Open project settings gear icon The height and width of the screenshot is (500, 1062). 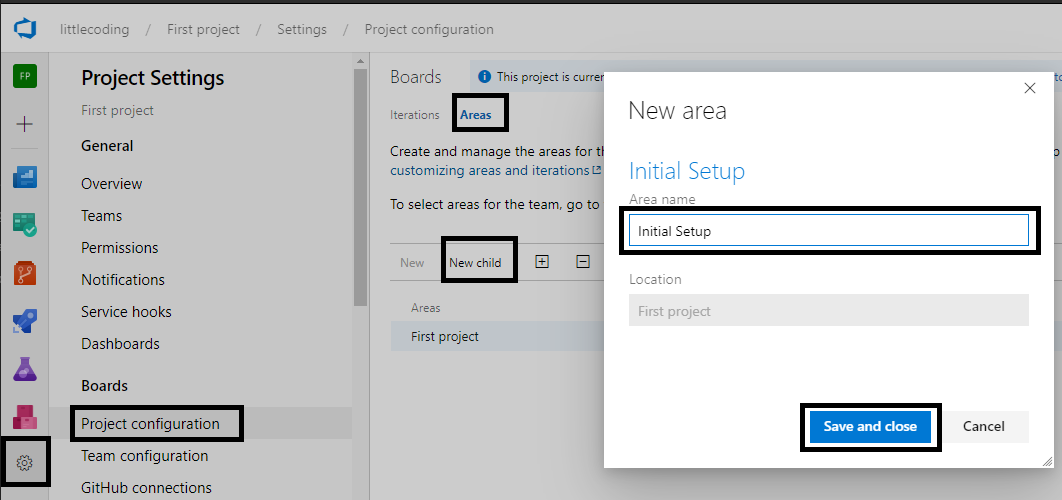pos(24,463)
